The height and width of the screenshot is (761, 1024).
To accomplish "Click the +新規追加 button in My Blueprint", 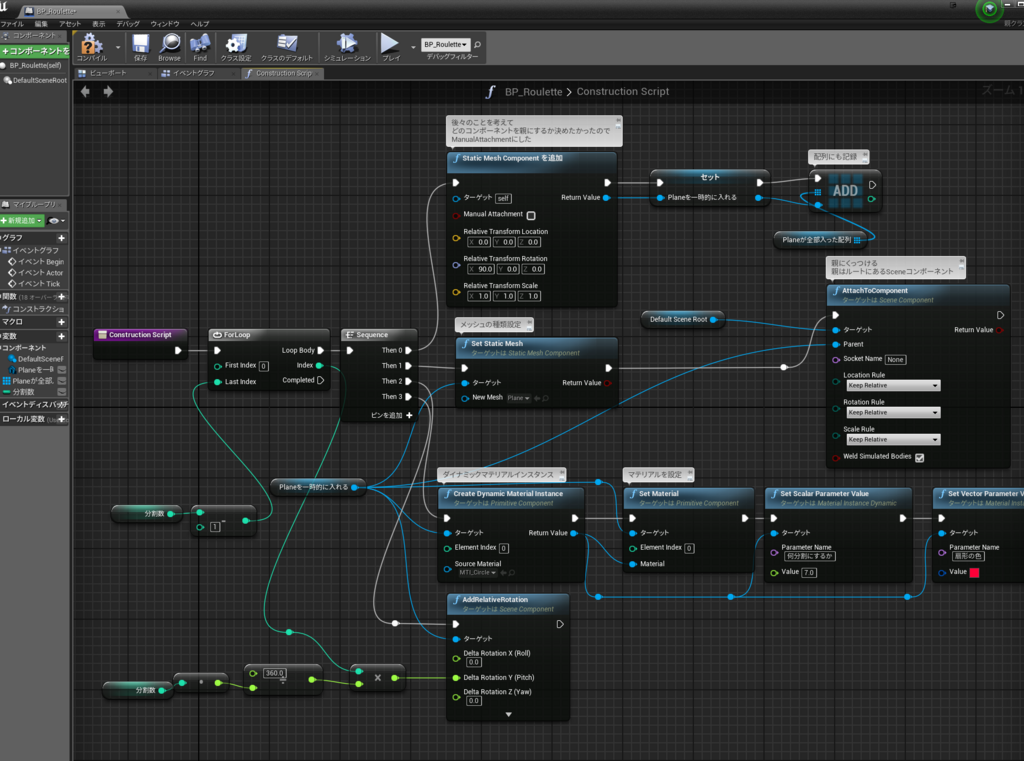I will (x=22, y=221).
